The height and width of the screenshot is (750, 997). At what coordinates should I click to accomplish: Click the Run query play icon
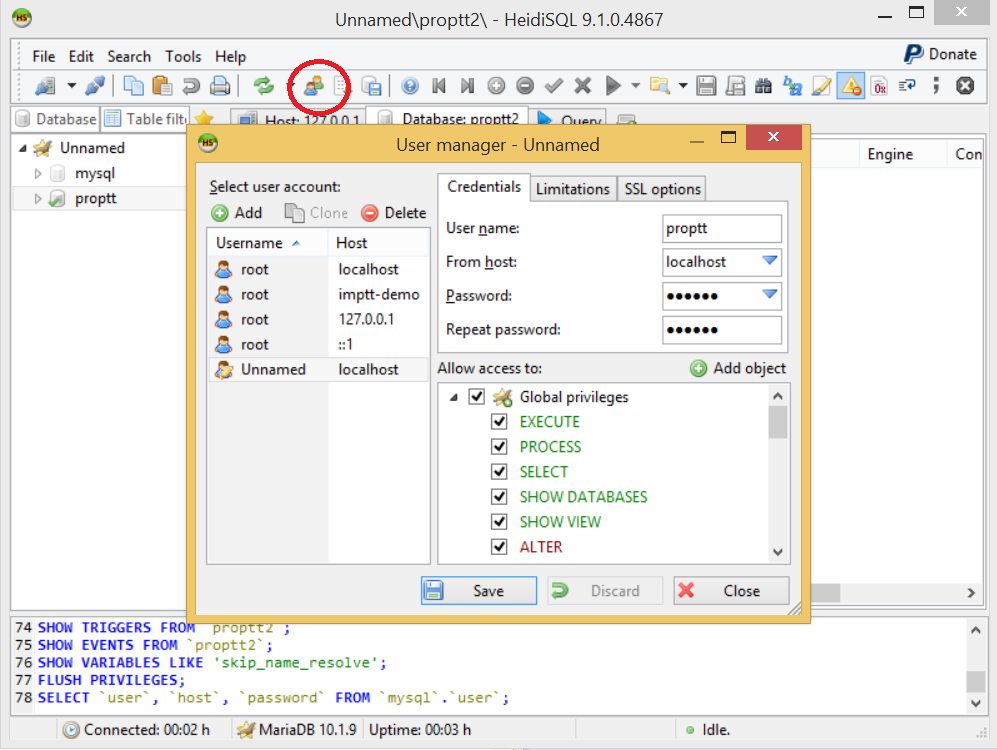pyautogui.click(x=613, y=86)
